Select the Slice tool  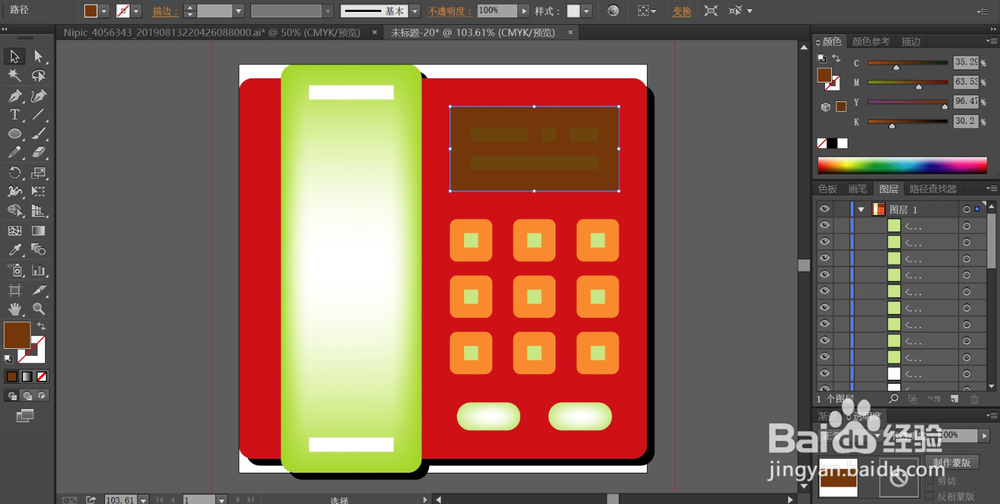38,290
